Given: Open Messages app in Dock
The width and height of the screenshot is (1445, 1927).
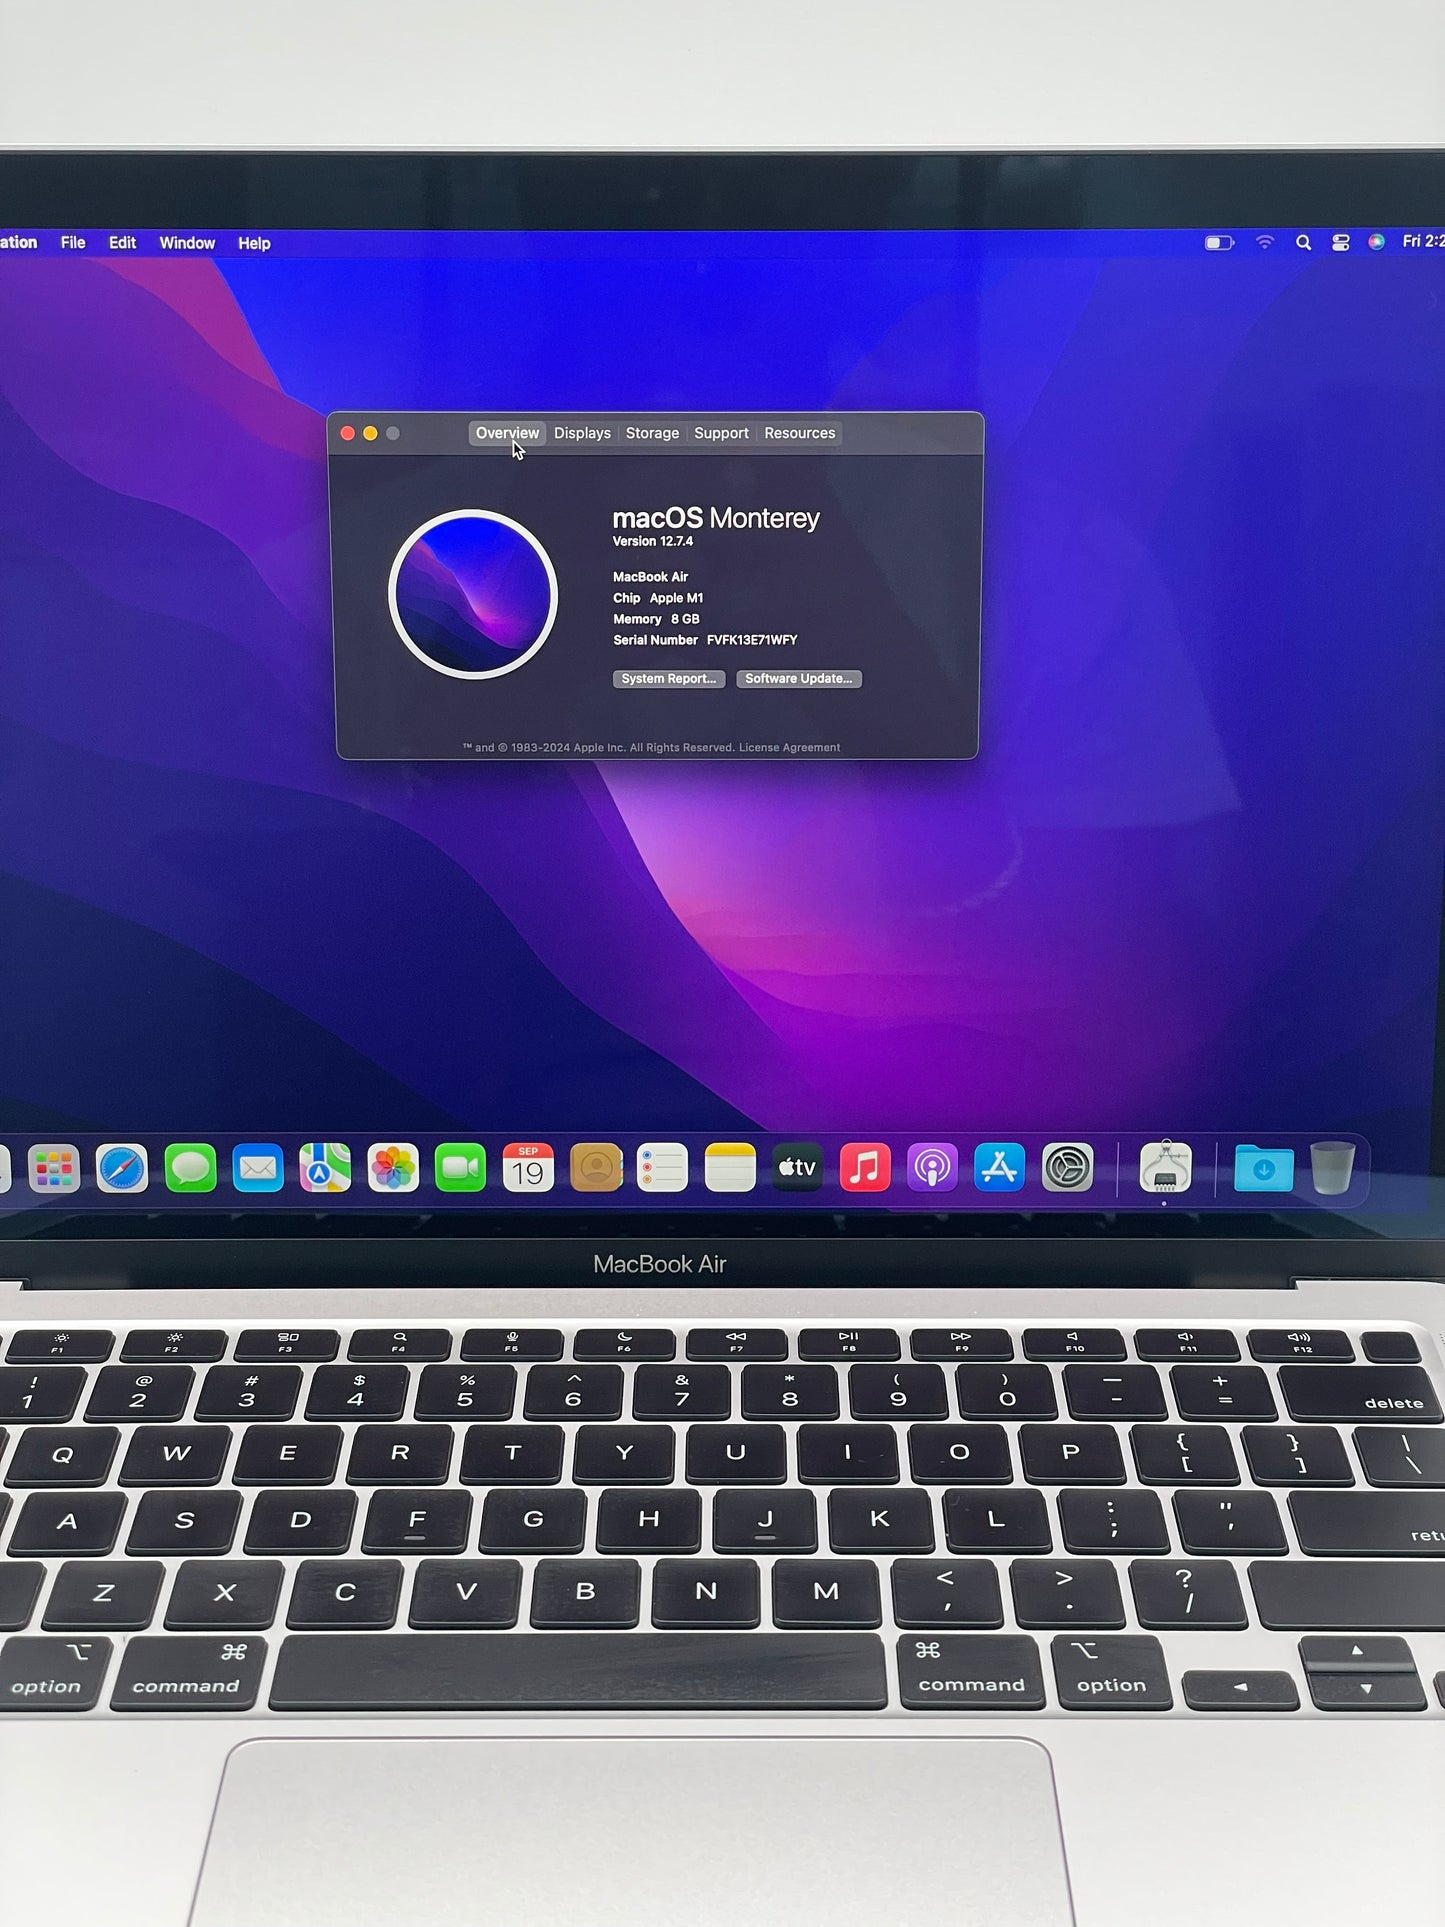Looking at the screenshot, I should [x=190, y=1168].
